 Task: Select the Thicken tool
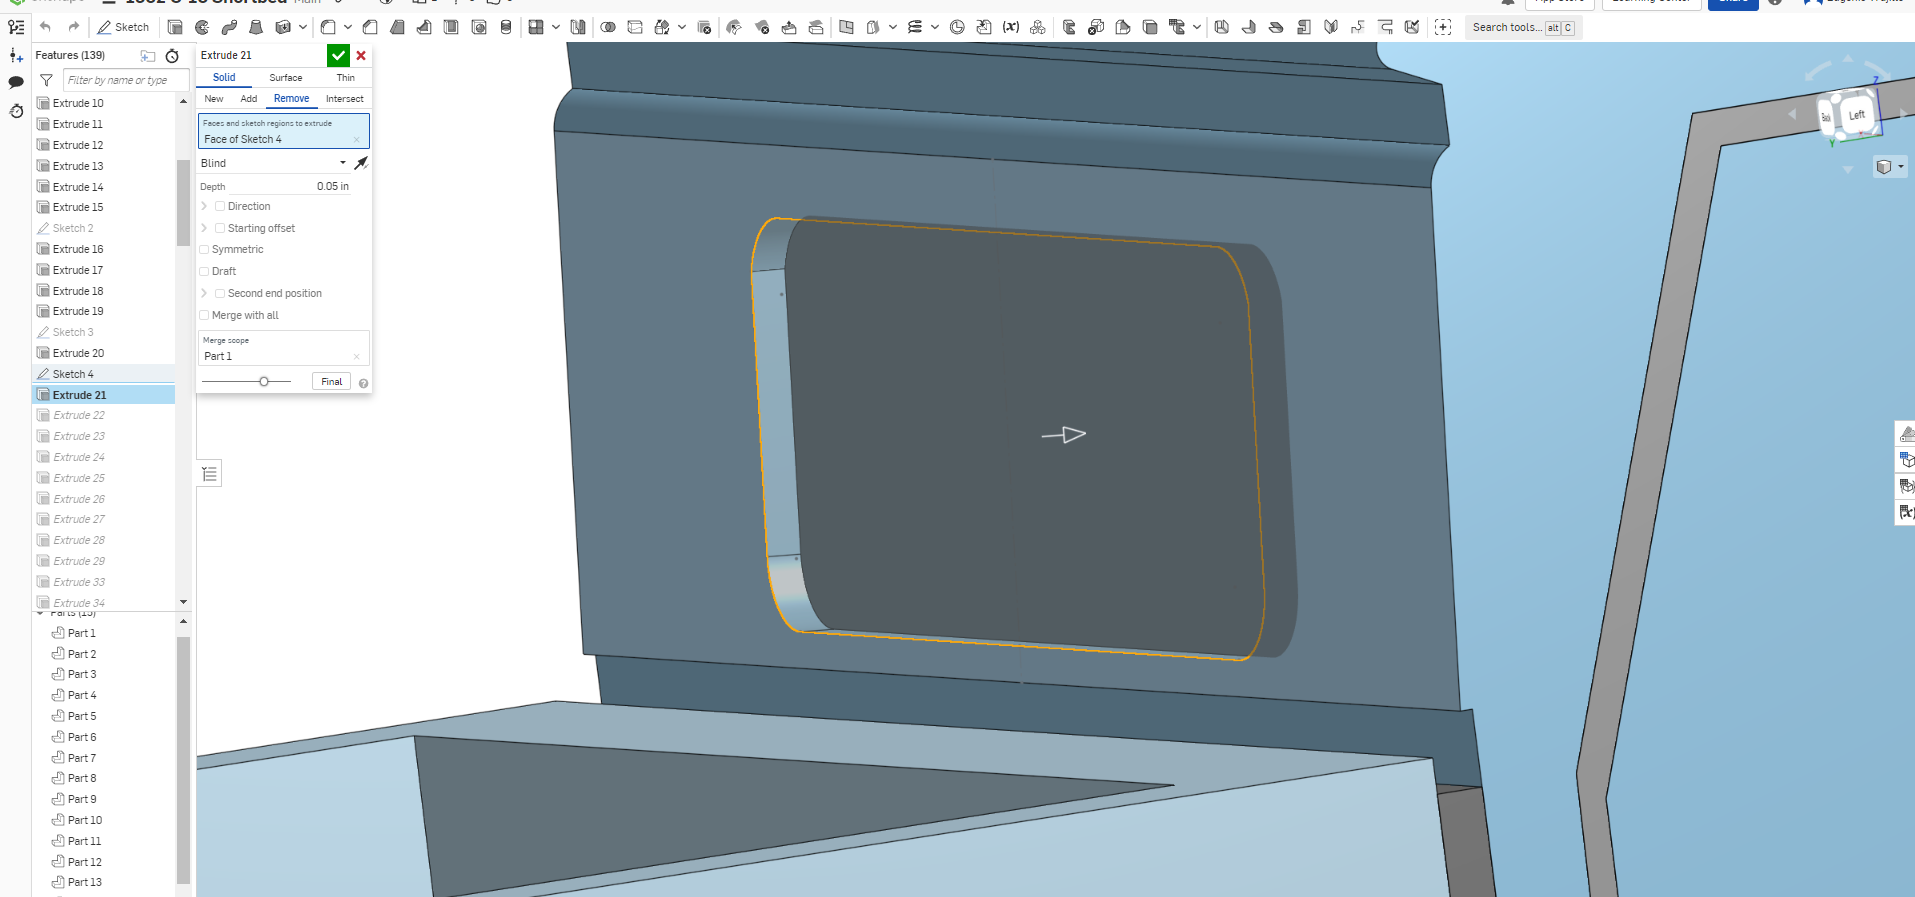[283, 27]
